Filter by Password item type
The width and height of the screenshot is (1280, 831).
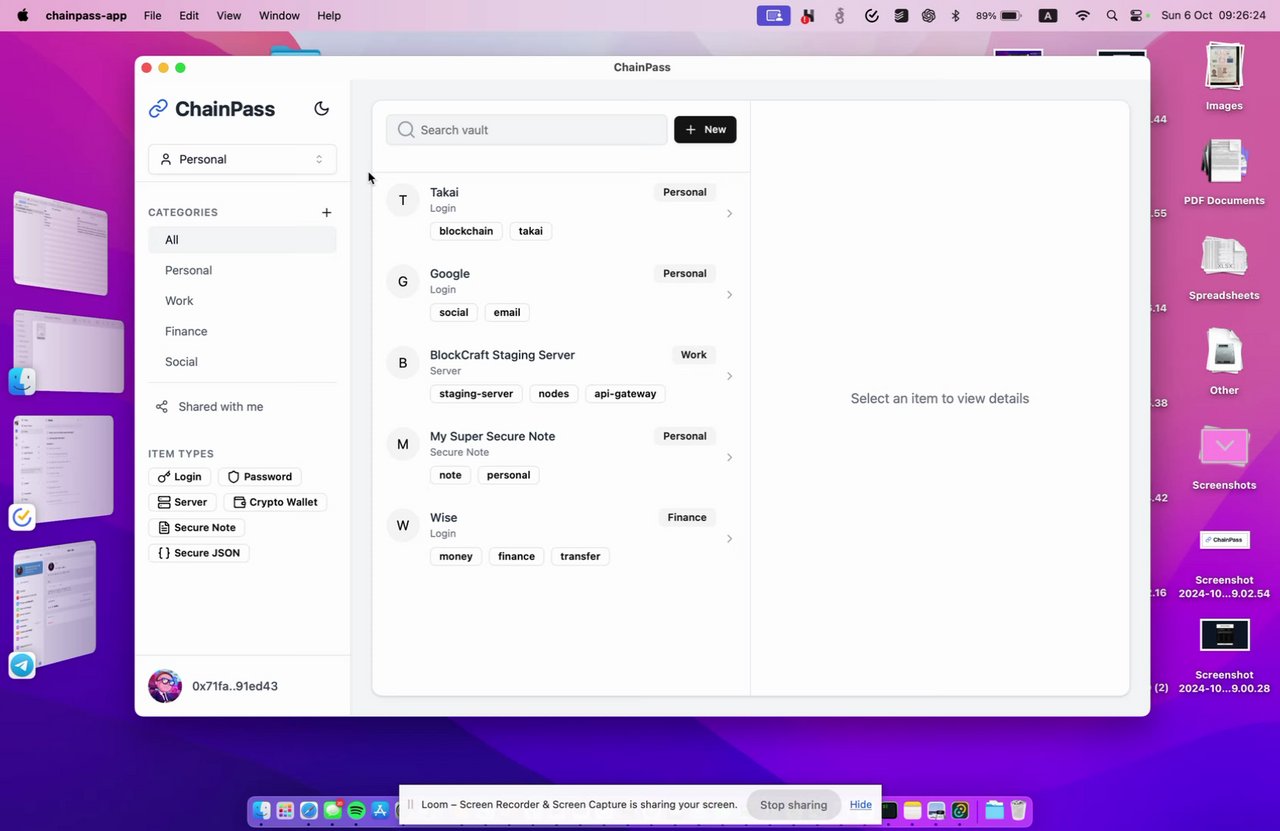click(260, 477)
